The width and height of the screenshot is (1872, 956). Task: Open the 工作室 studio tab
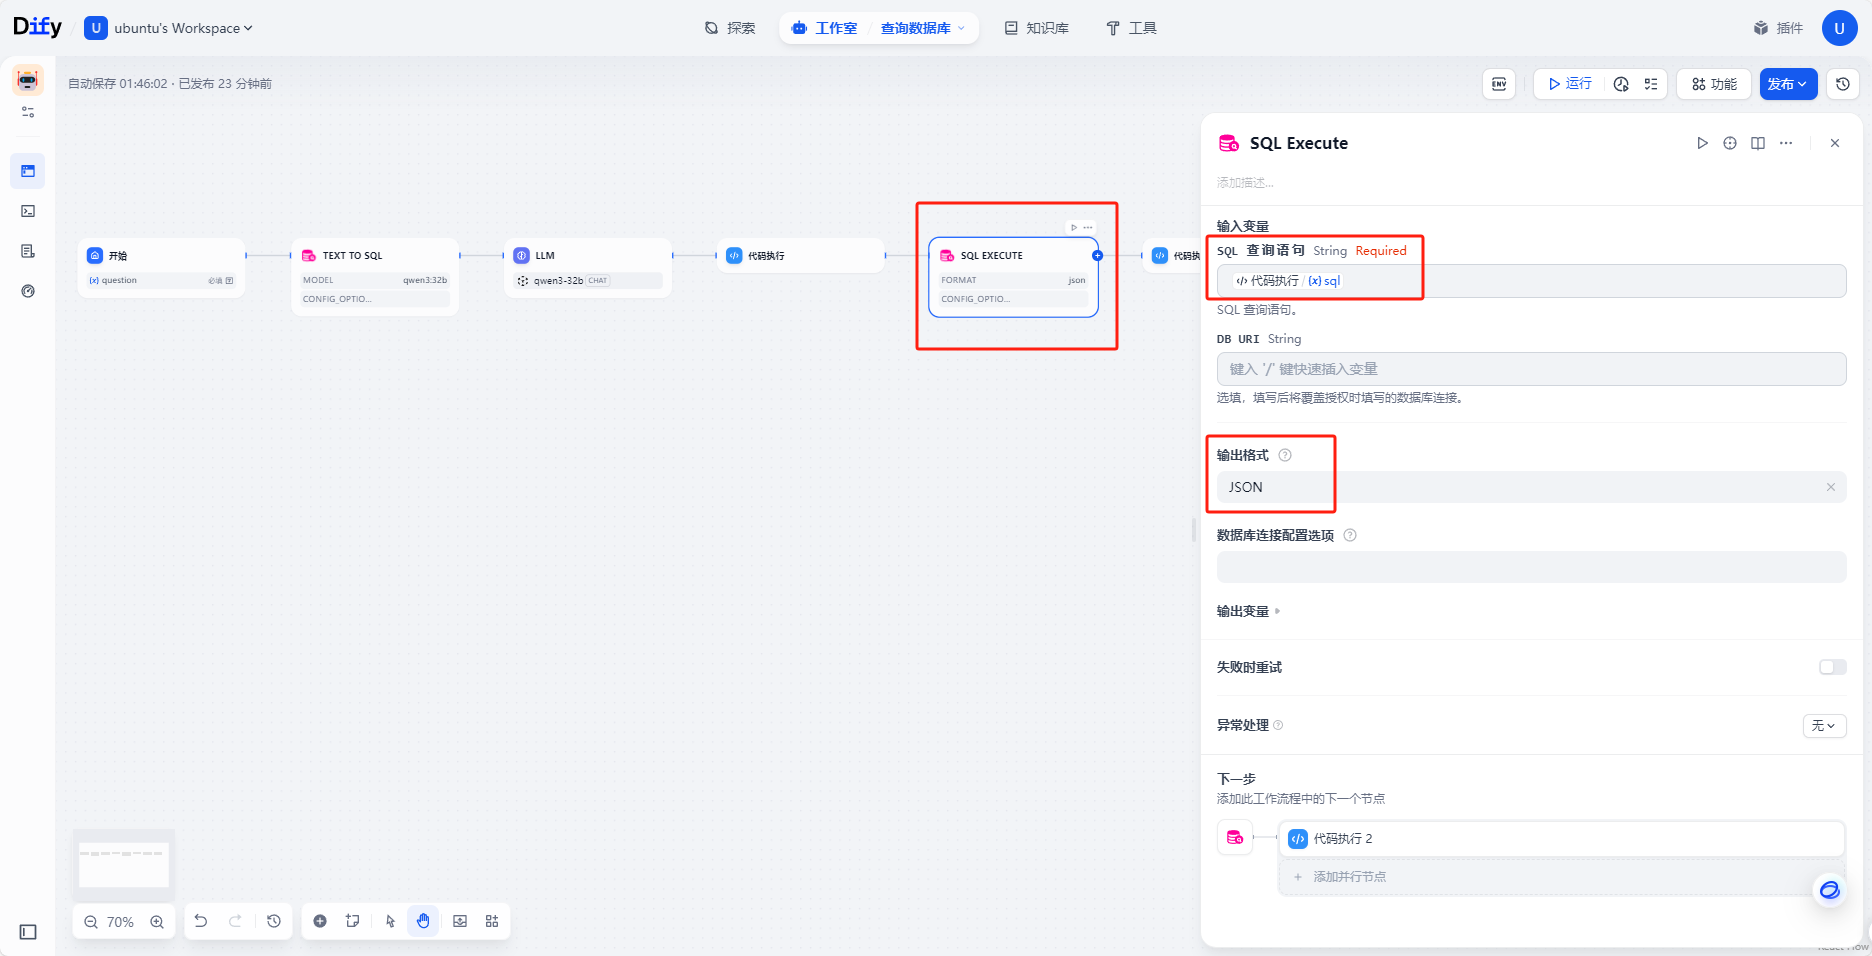point(825,28)
